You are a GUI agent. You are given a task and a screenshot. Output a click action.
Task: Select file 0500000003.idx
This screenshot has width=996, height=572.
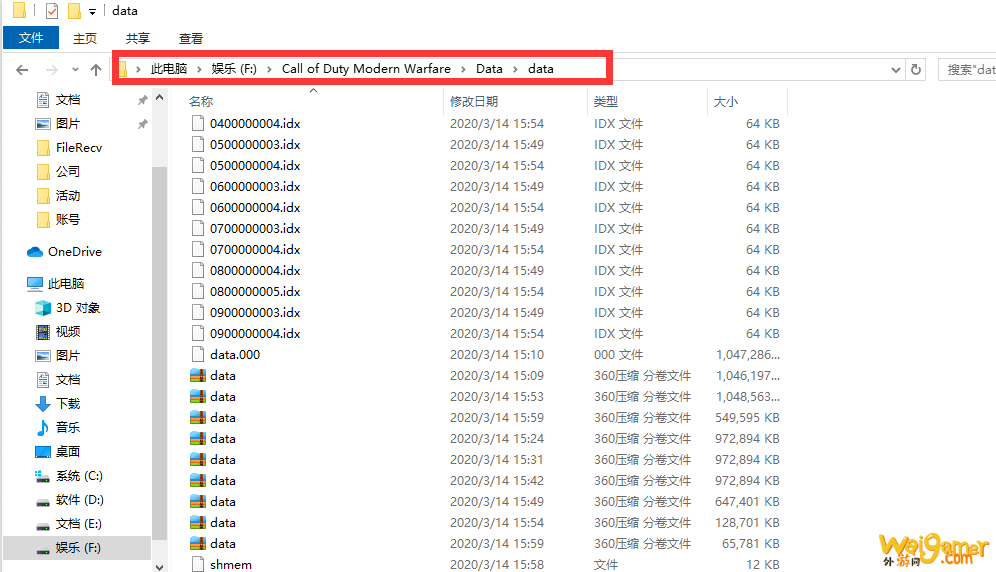pos(255,144)
